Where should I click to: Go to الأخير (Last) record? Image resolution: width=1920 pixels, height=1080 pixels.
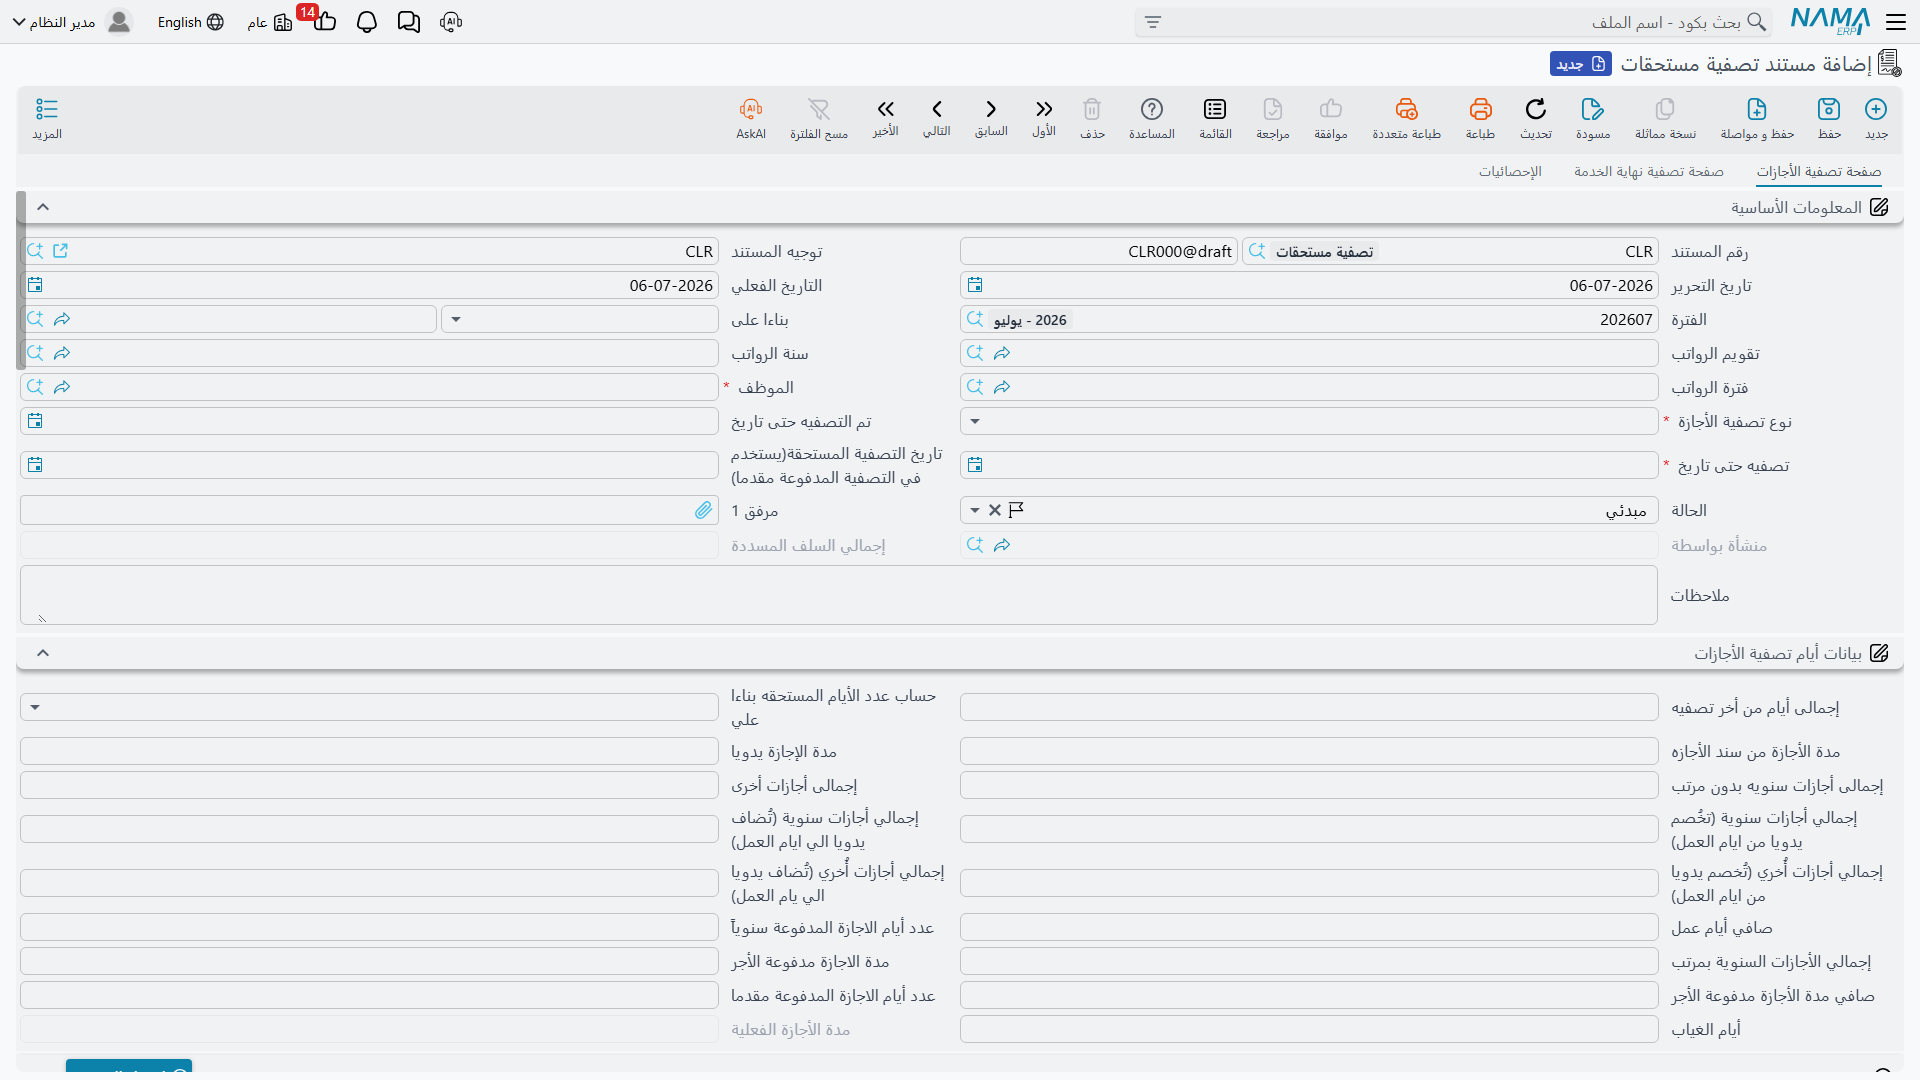point(885,109)
